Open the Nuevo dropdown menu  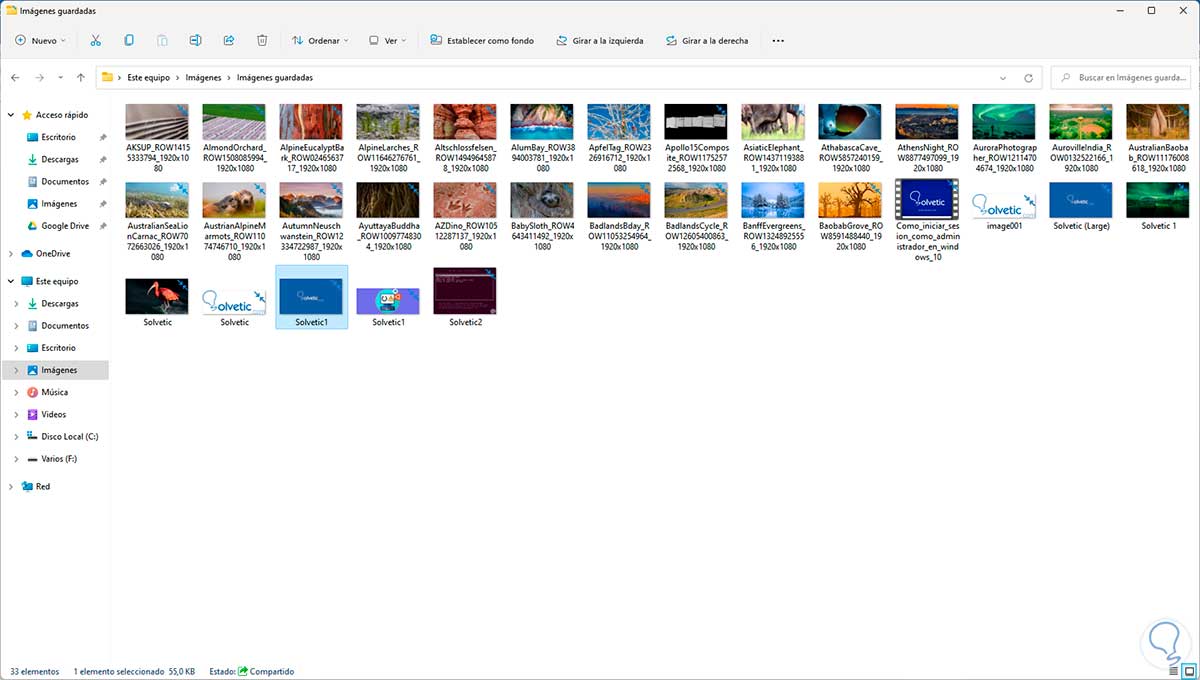(x=40, y=41)
